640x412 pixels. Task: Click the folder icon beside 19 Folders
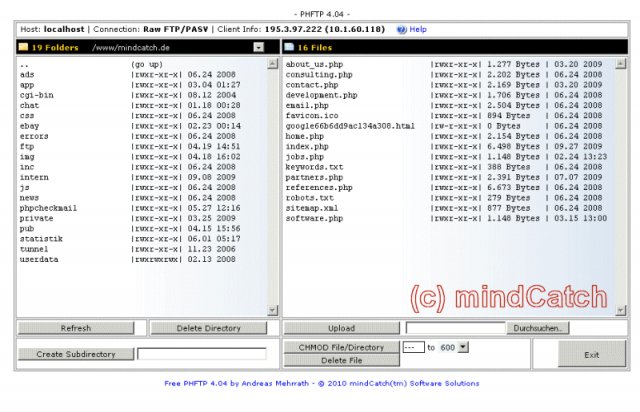(x=22, y=47)
